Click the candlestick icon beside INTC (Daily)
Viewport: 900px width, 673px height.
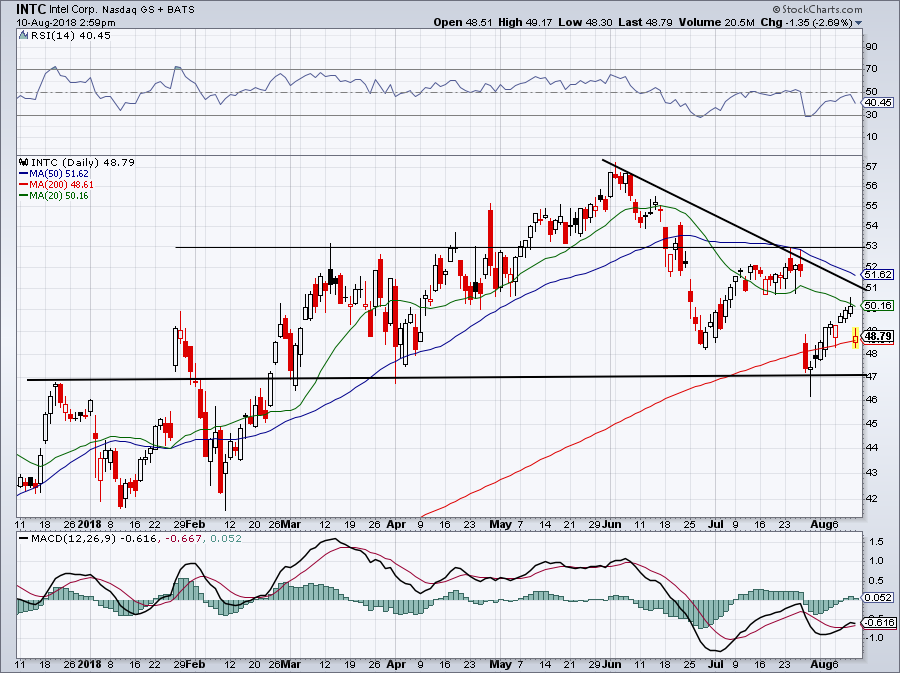point(24,162)
